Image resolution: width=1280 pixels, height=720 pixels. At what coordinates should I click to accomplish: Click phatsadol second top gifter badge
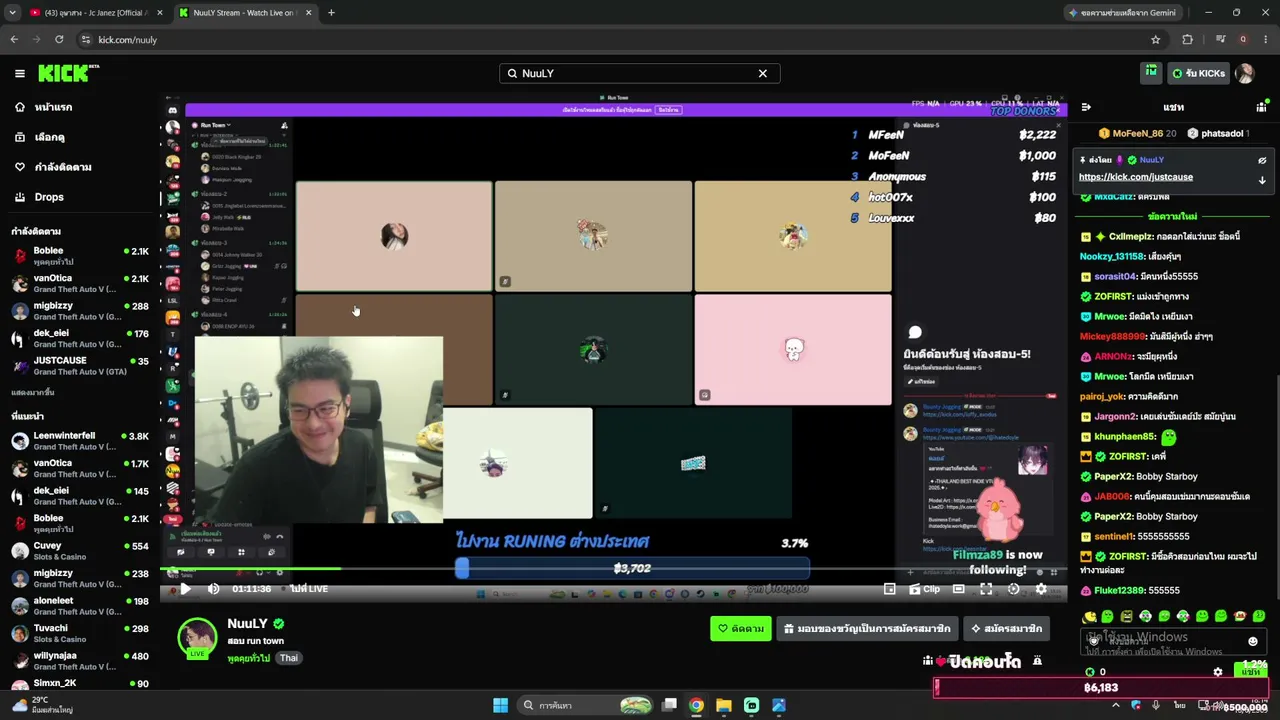(x=1220, y=133)
